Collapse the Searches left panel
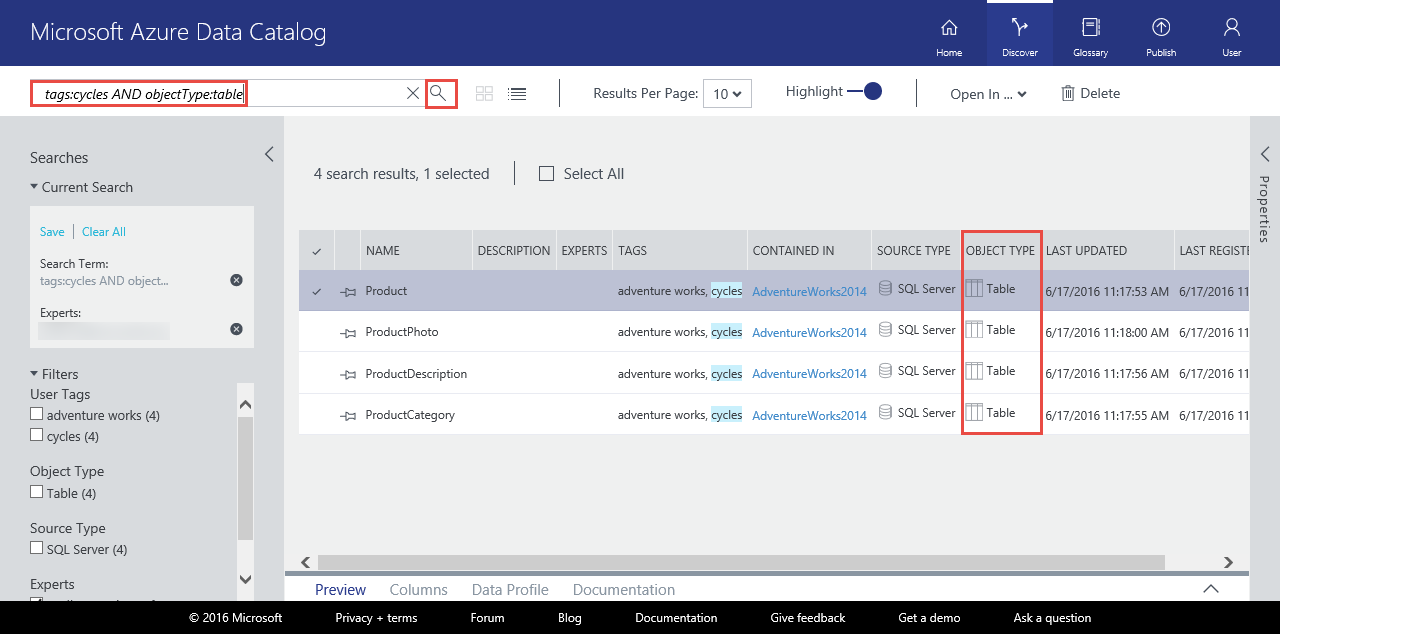 click(269, 154)
